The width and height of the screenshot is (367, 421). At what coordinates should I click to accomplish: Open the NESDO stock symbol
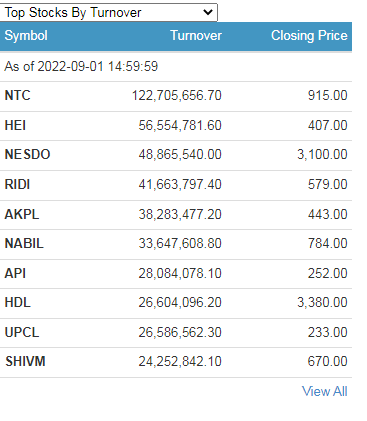pyautogui.click(x=27, y=154)
